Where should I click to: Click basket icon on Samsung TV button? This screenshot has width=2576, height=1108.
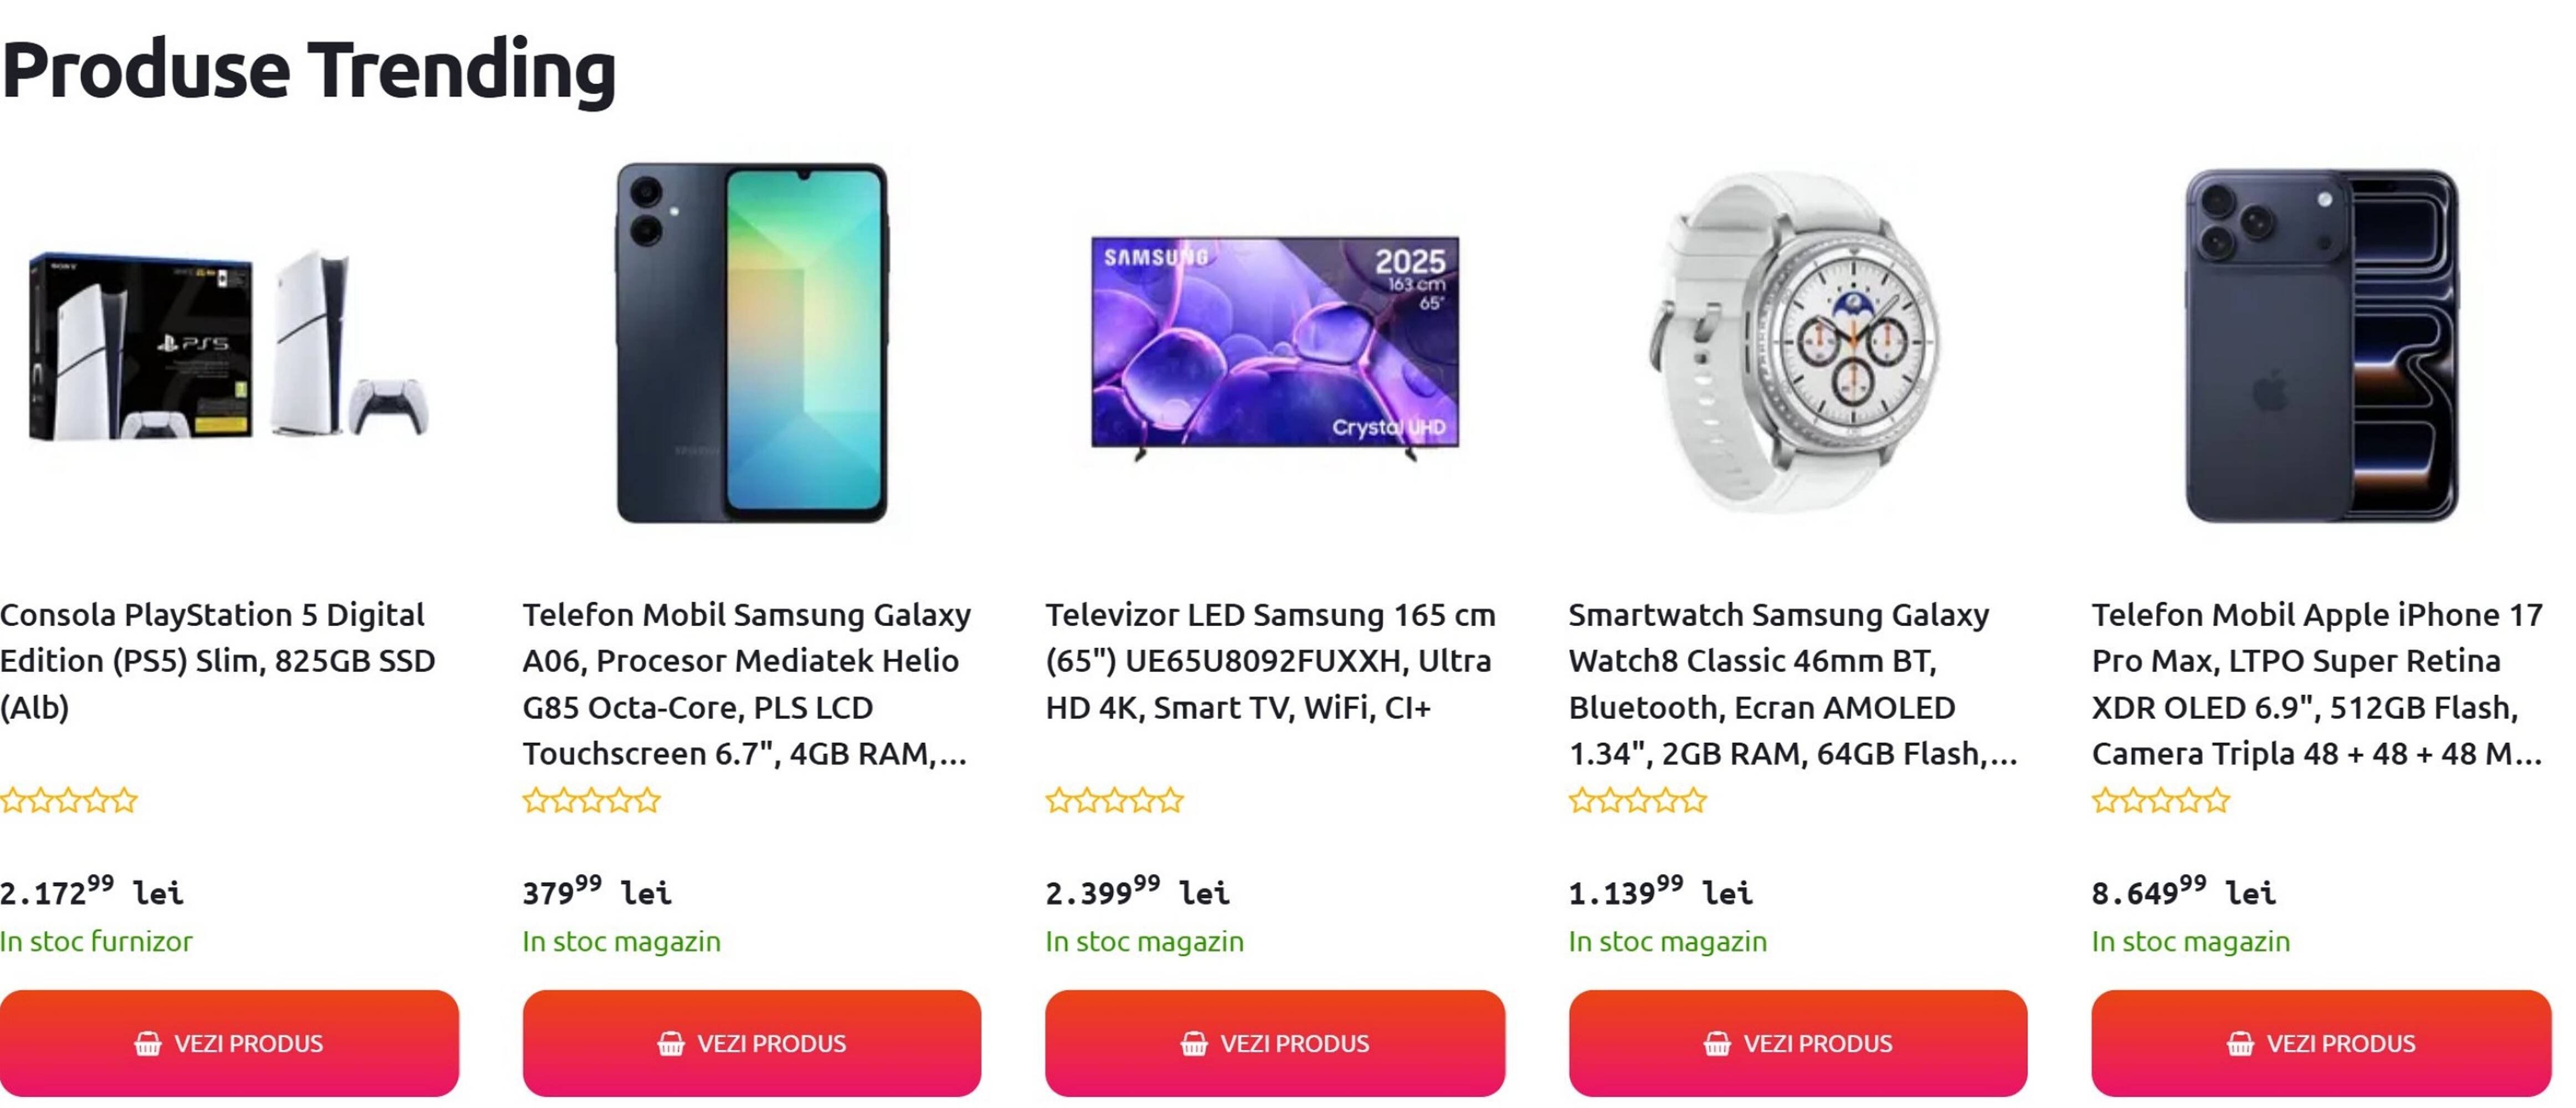[x=1194, y=1043]
